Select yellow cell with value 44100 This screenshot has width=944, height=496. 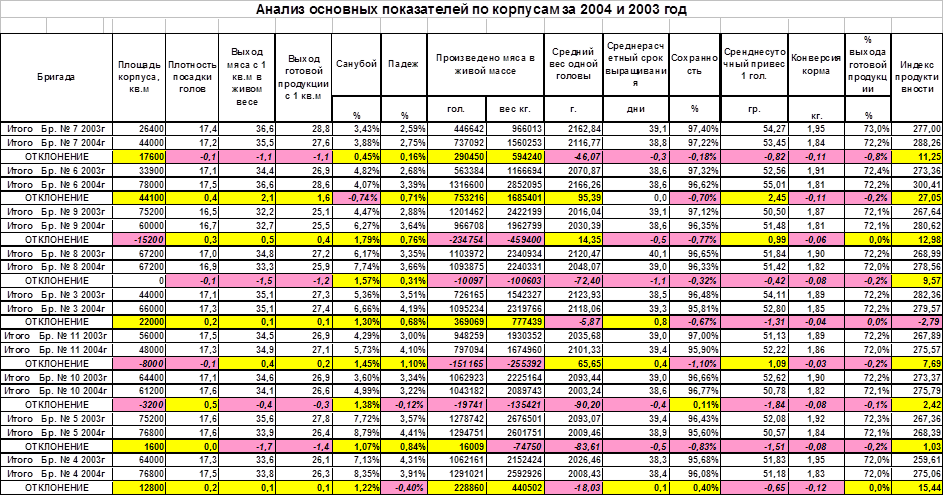pyautogui.click(x=138, y=198)
